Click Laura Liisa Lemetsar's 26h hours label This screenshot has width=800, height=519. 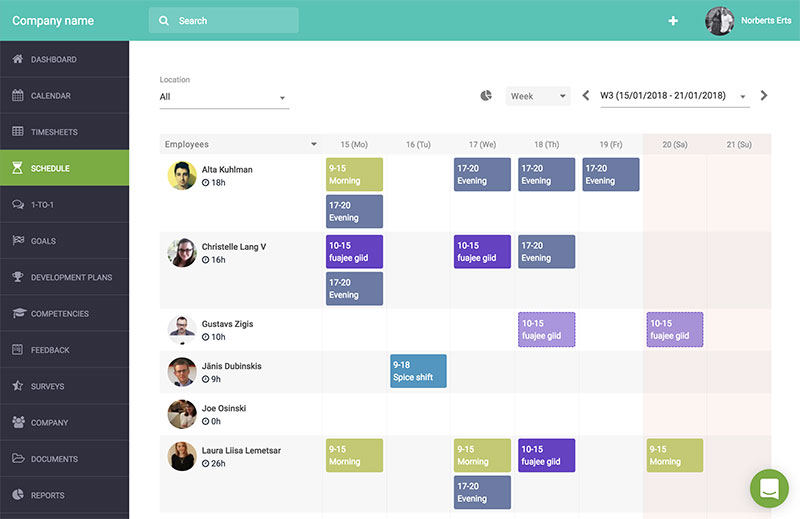214,463
